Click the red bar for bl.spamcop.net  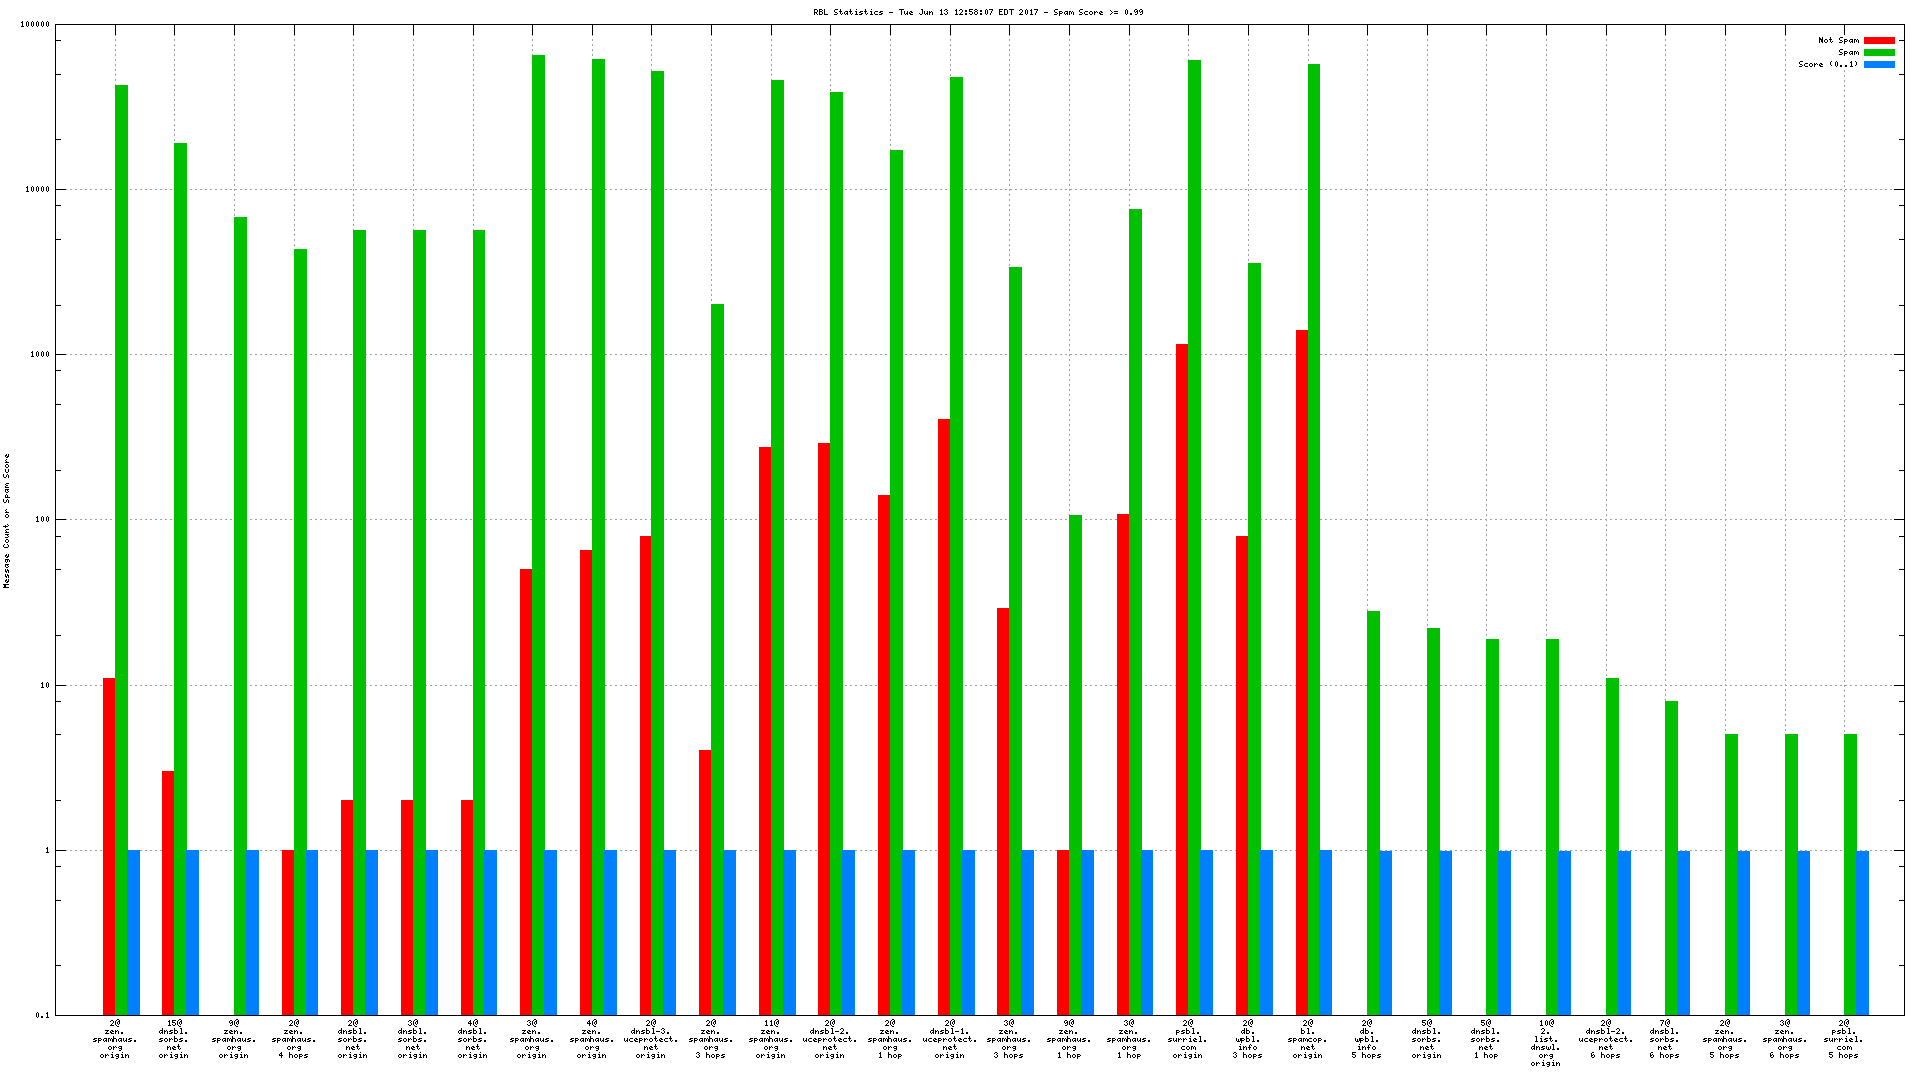pos(1301,672)
